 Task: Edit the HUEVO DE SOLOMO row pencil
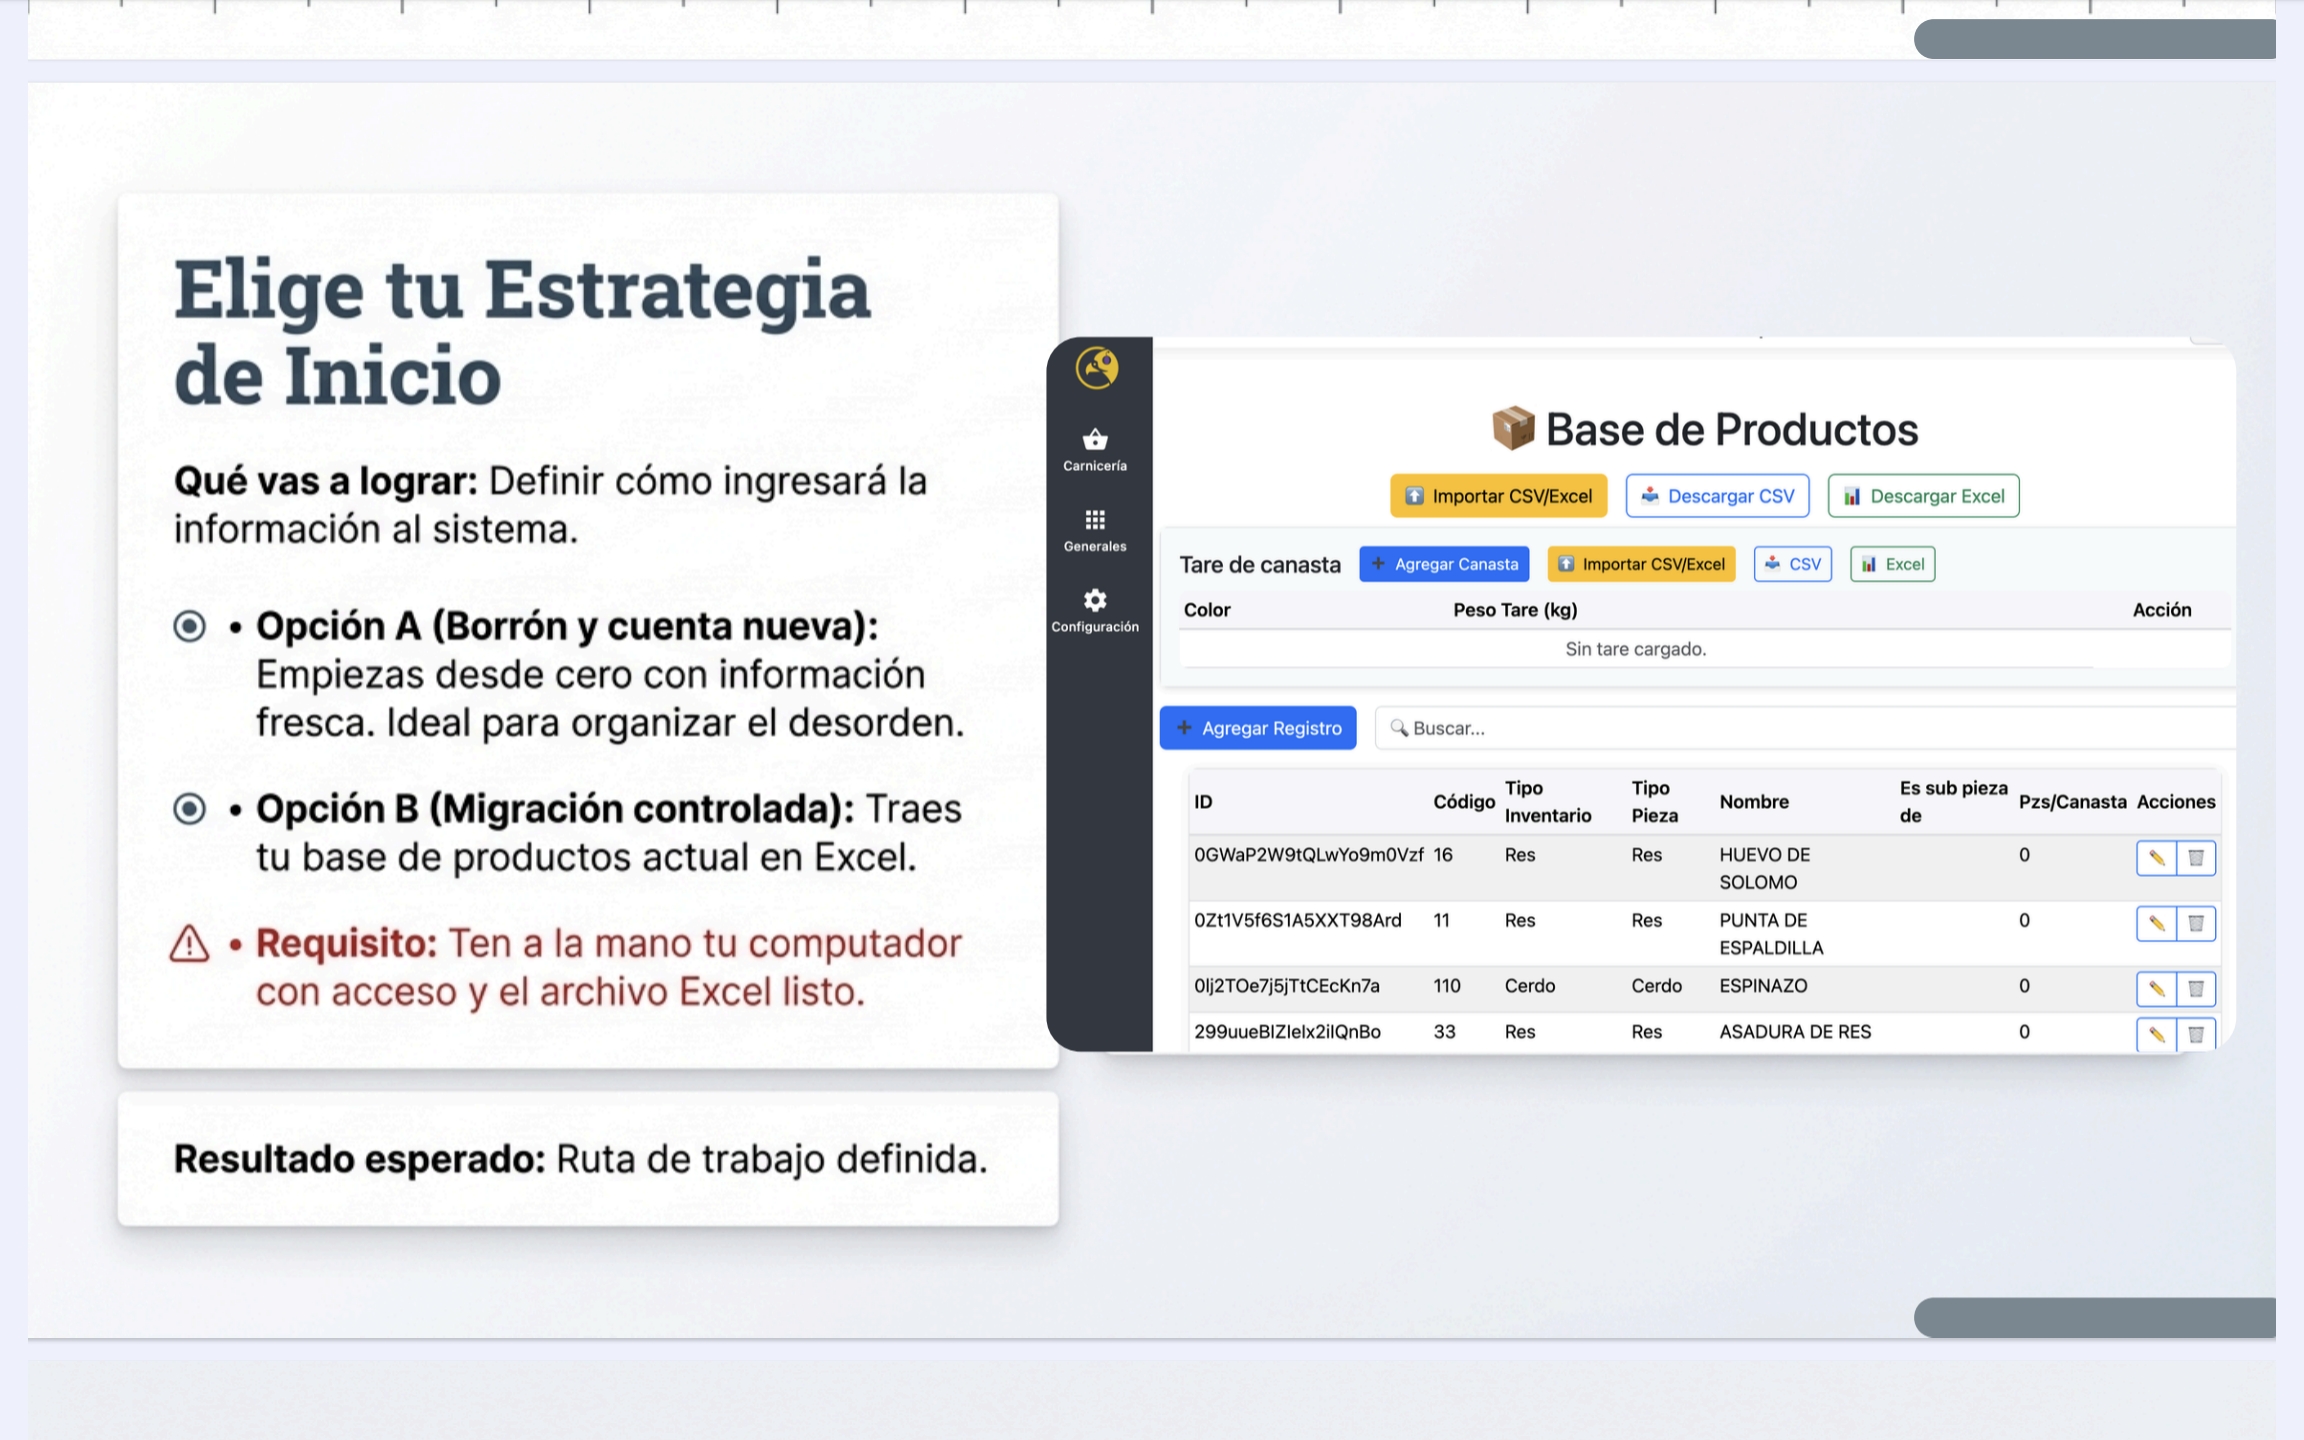[2156, 858]
